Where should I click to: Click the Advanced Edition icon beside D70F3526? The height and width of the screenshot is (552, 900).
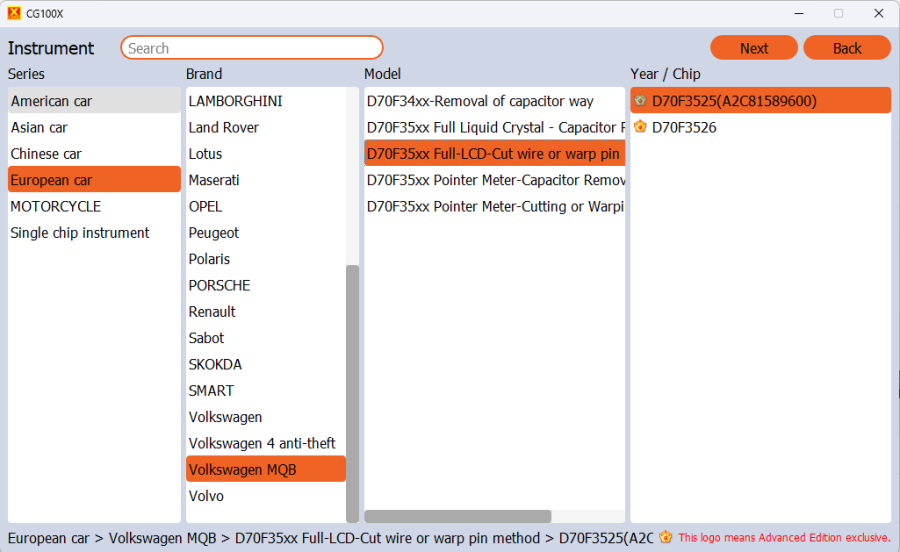(640, 127)
